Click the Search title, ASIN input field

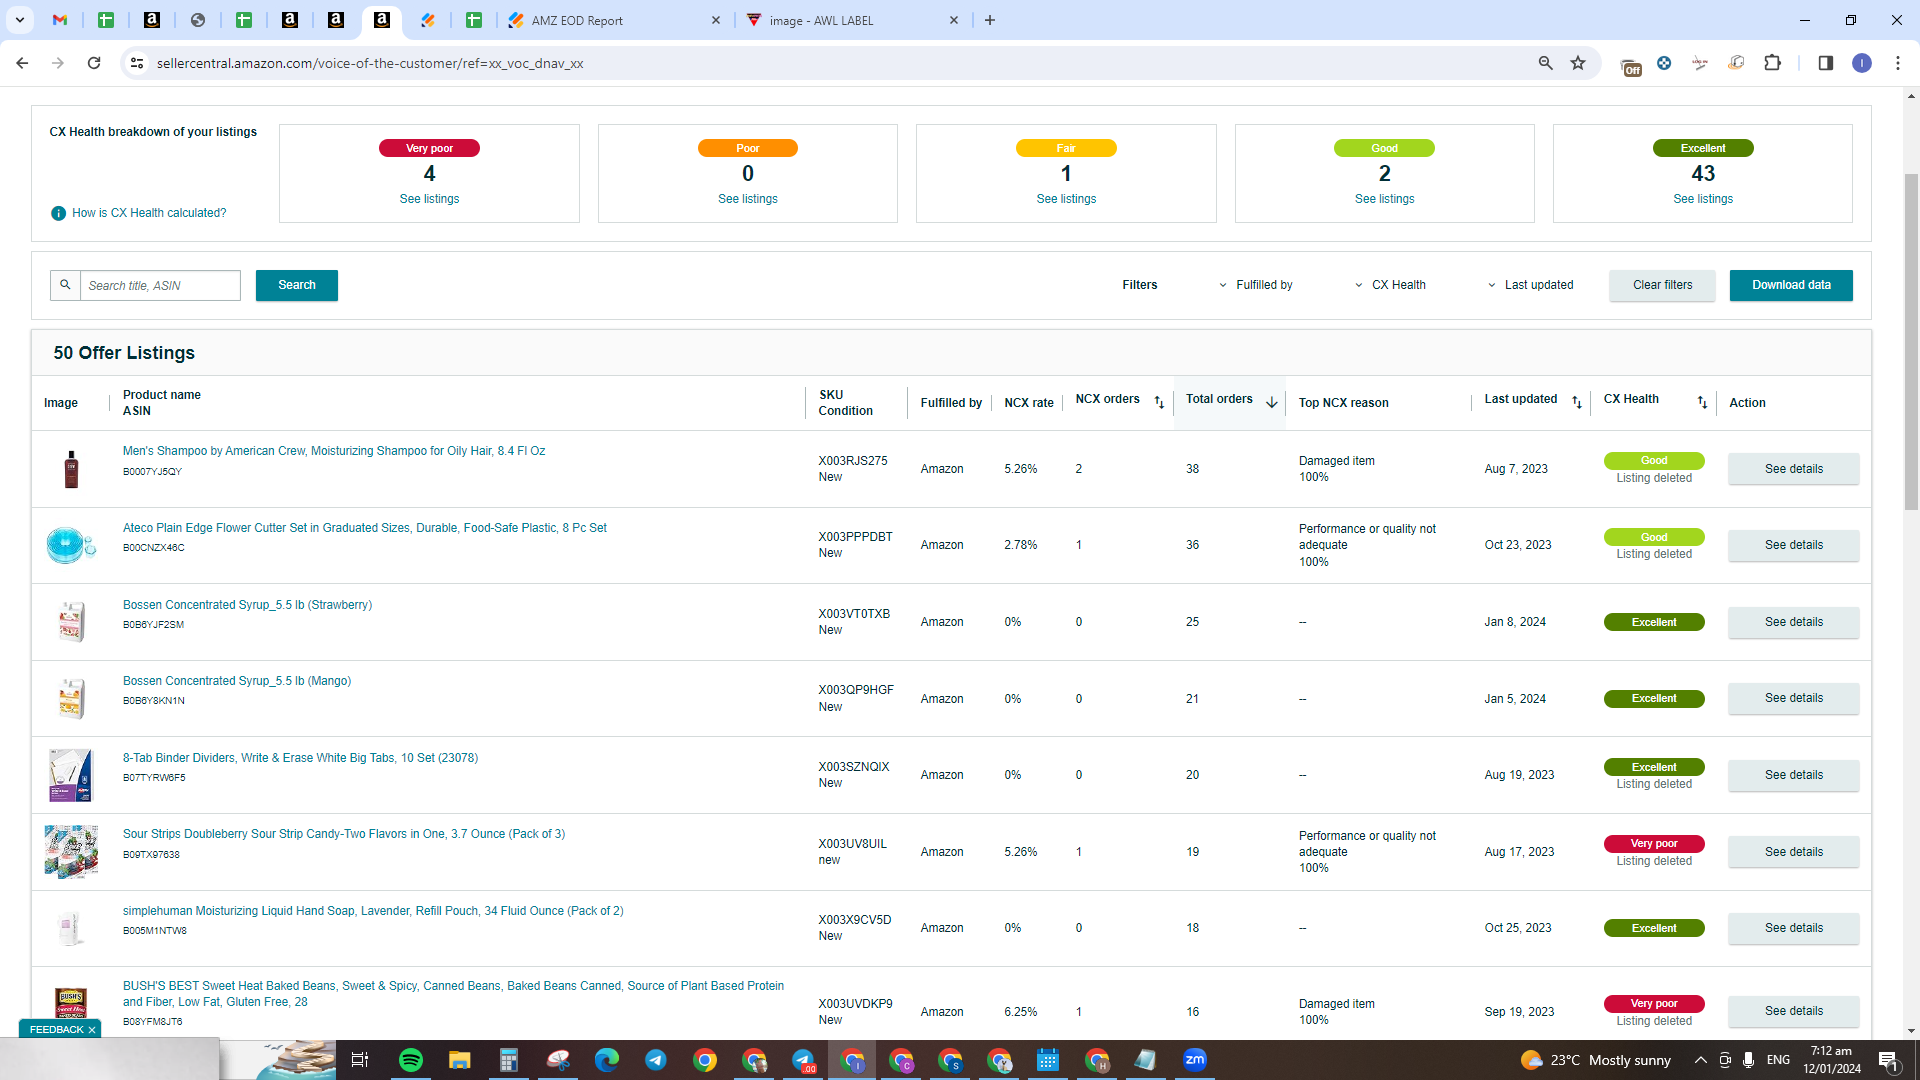pos(160,285)
